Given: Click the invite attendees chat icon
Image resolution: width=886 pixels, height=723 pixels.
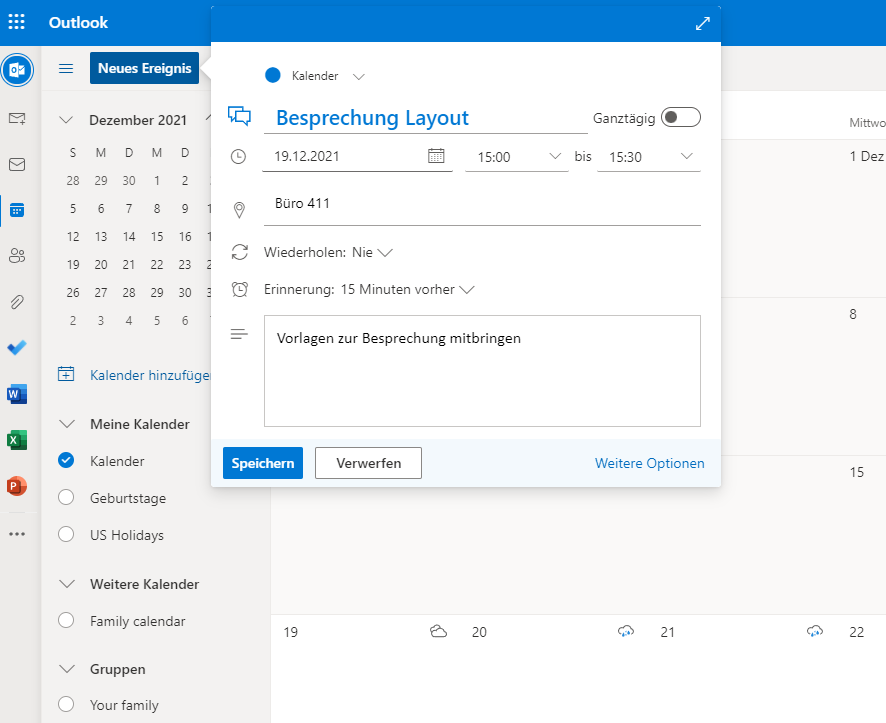Looking at the screenshot, I should coord(240,116).
